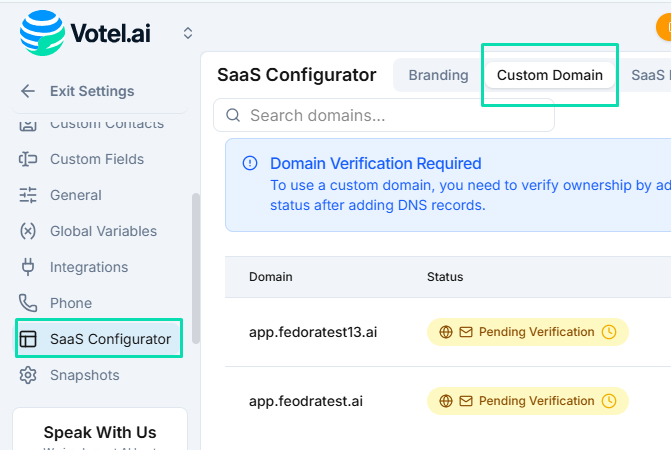671x450 pixels.
Task: Click clock icon in app.fedoratest13.ai status
Action: pyautogui.click(x=609, y=332)
